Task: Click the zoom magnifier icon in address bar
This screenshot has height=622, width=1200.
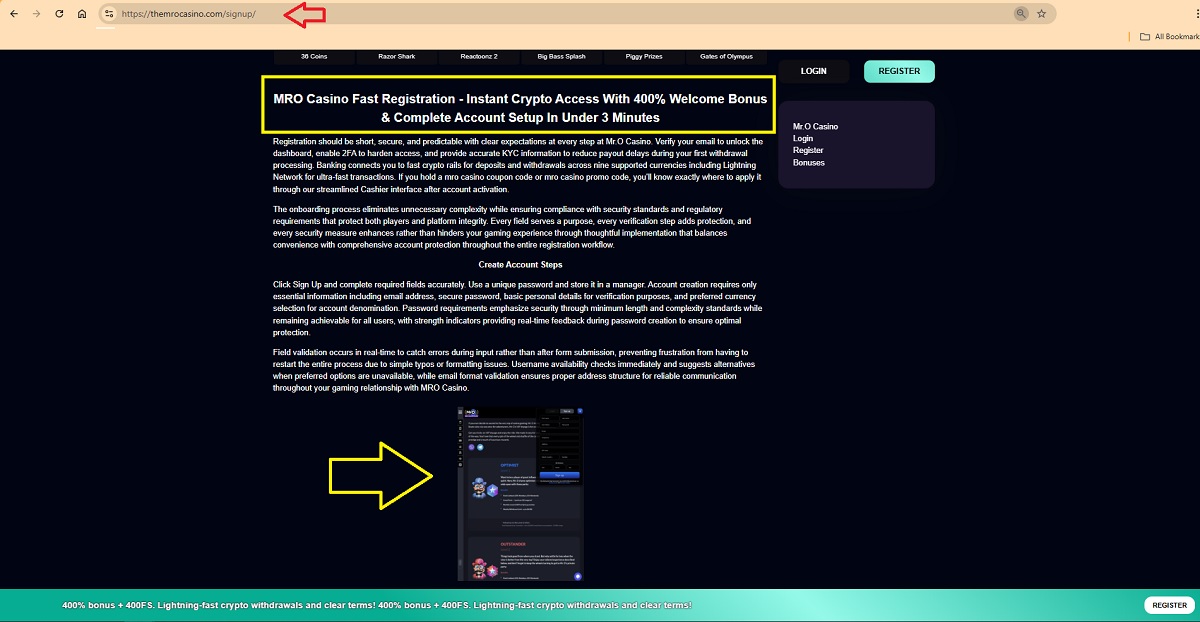Action: tap(1020, 14)
